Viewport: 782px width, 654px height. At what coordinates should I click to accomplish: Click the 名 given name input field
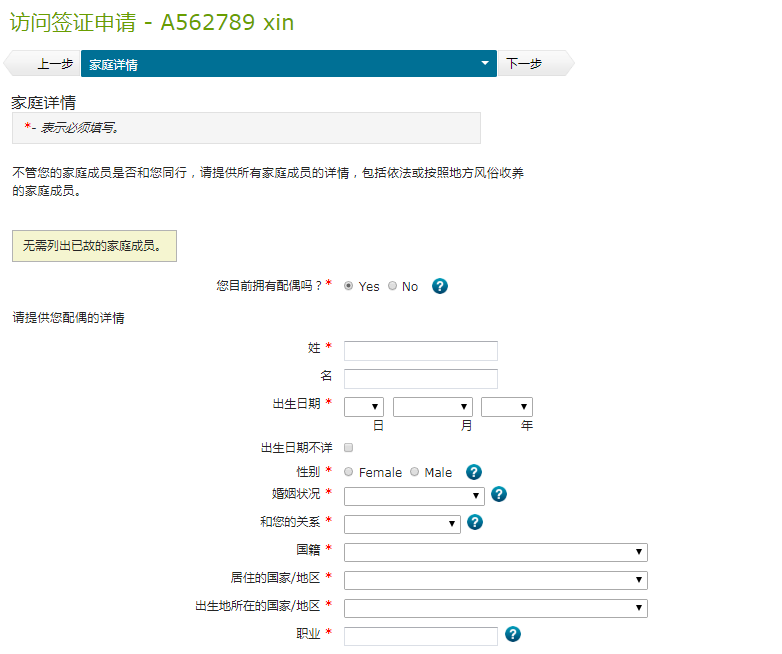(420, 379)
